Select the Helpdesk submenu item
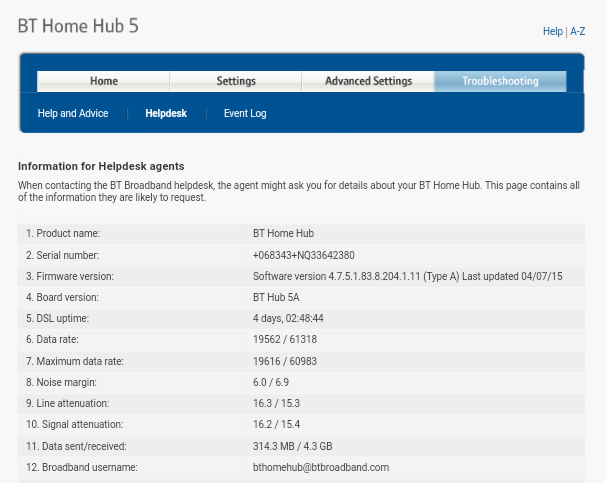Viewport: 606px width, 483px height. coord(166,114)
